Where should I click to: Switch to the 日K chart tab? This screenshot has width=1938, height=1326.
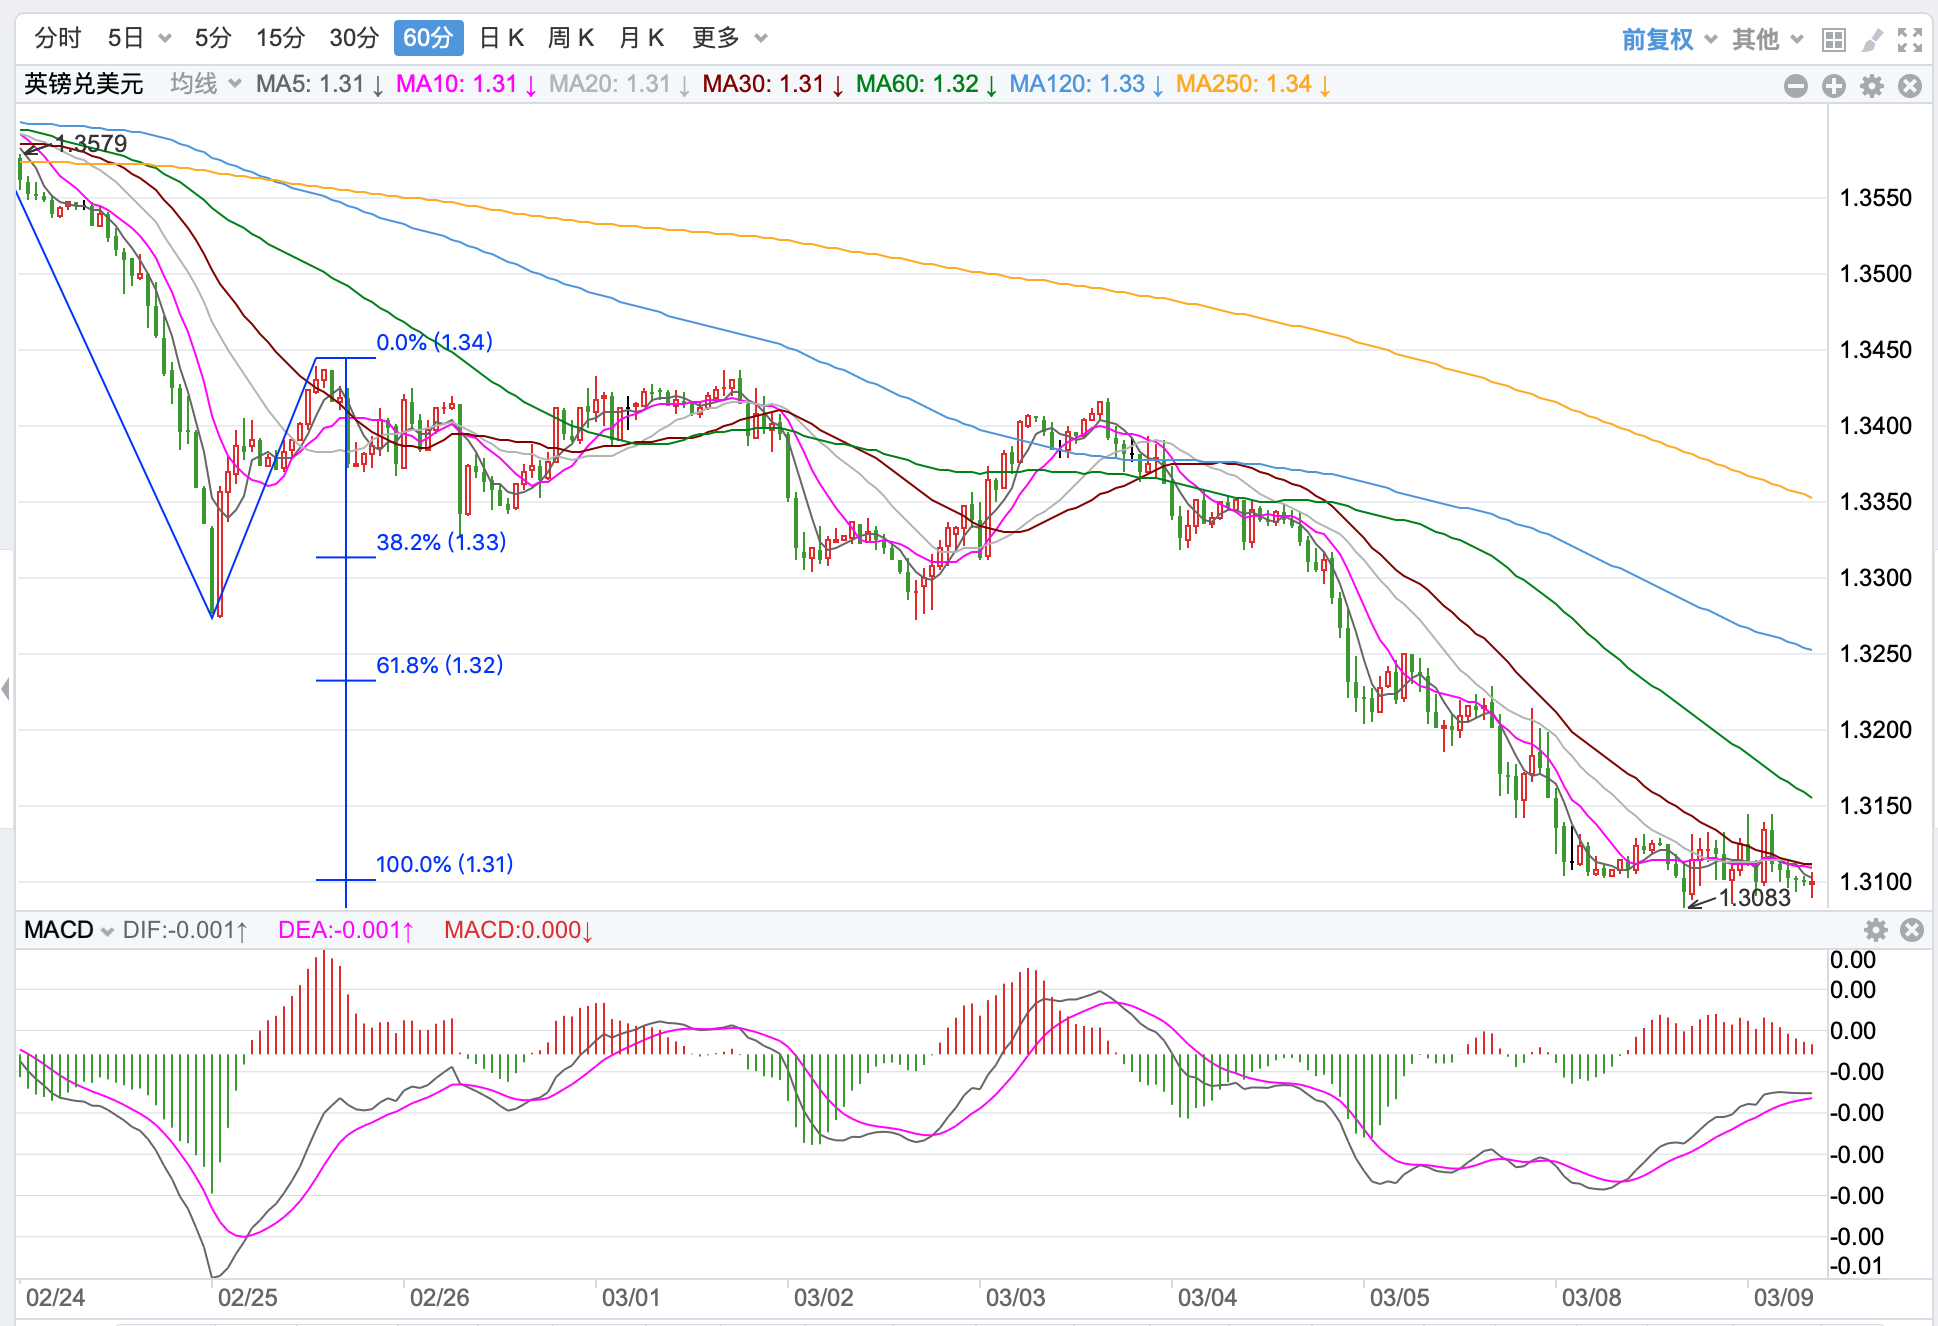point(501,38)
